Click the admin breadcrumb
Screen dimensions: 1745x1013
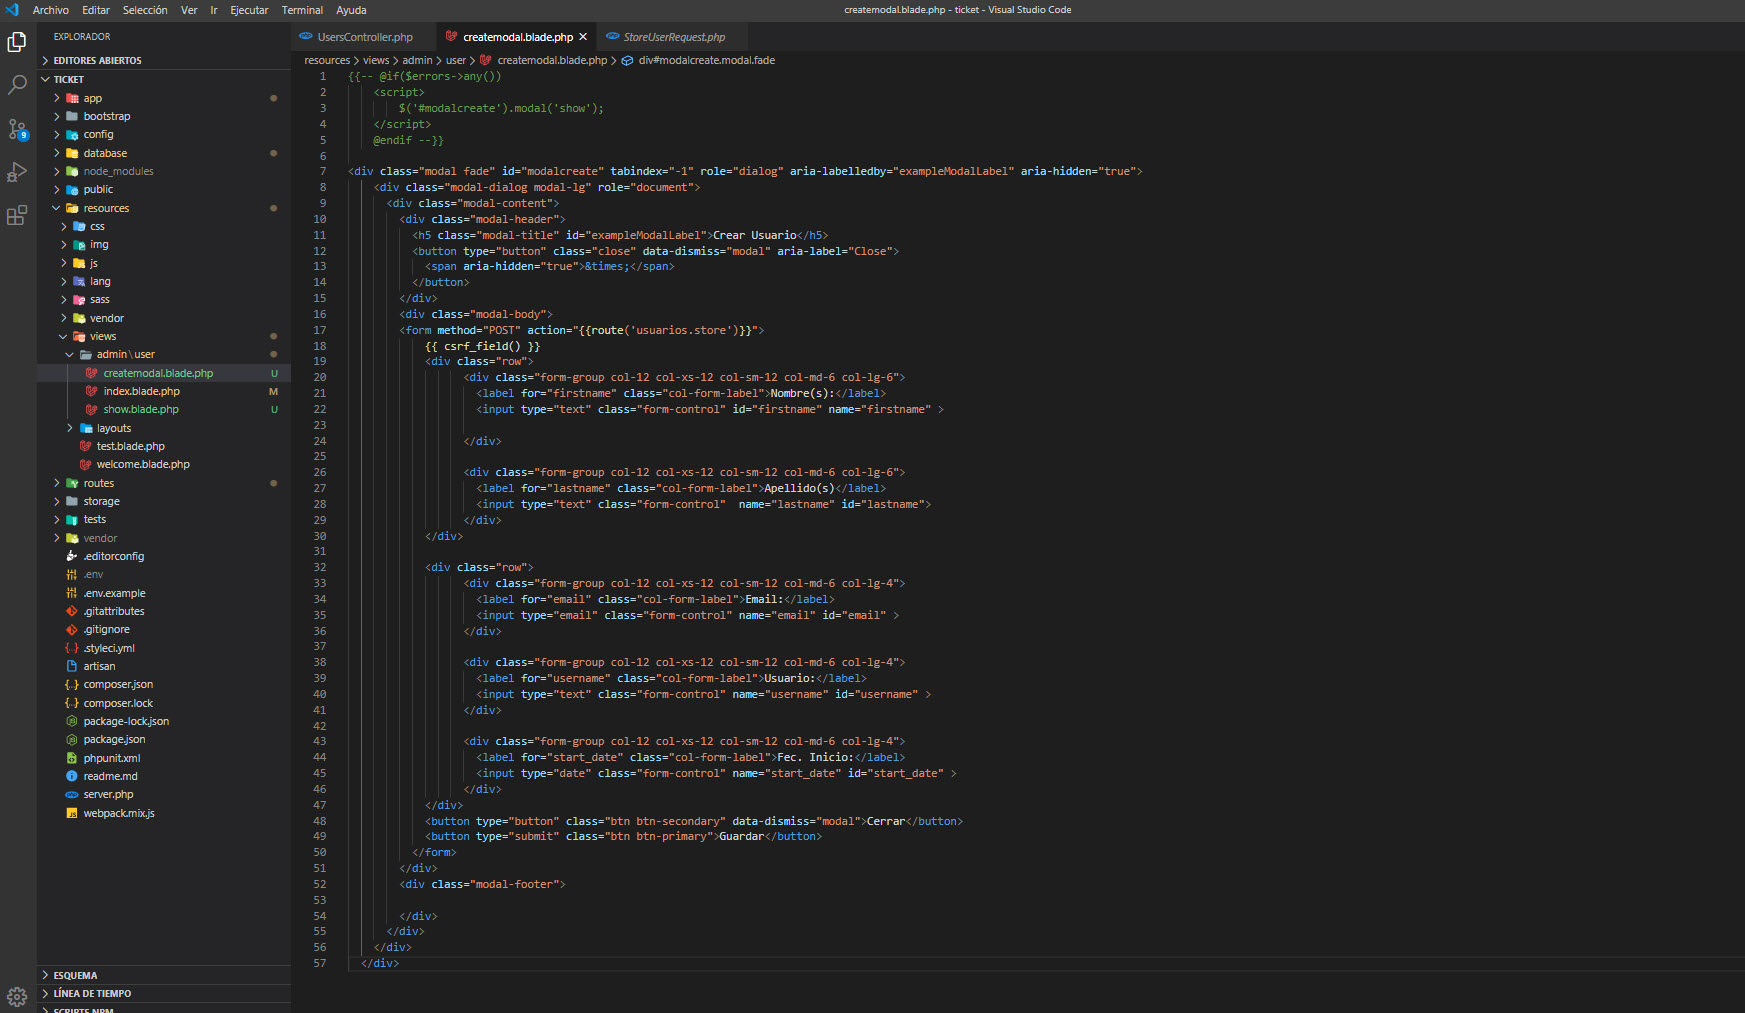pos(417,60)
